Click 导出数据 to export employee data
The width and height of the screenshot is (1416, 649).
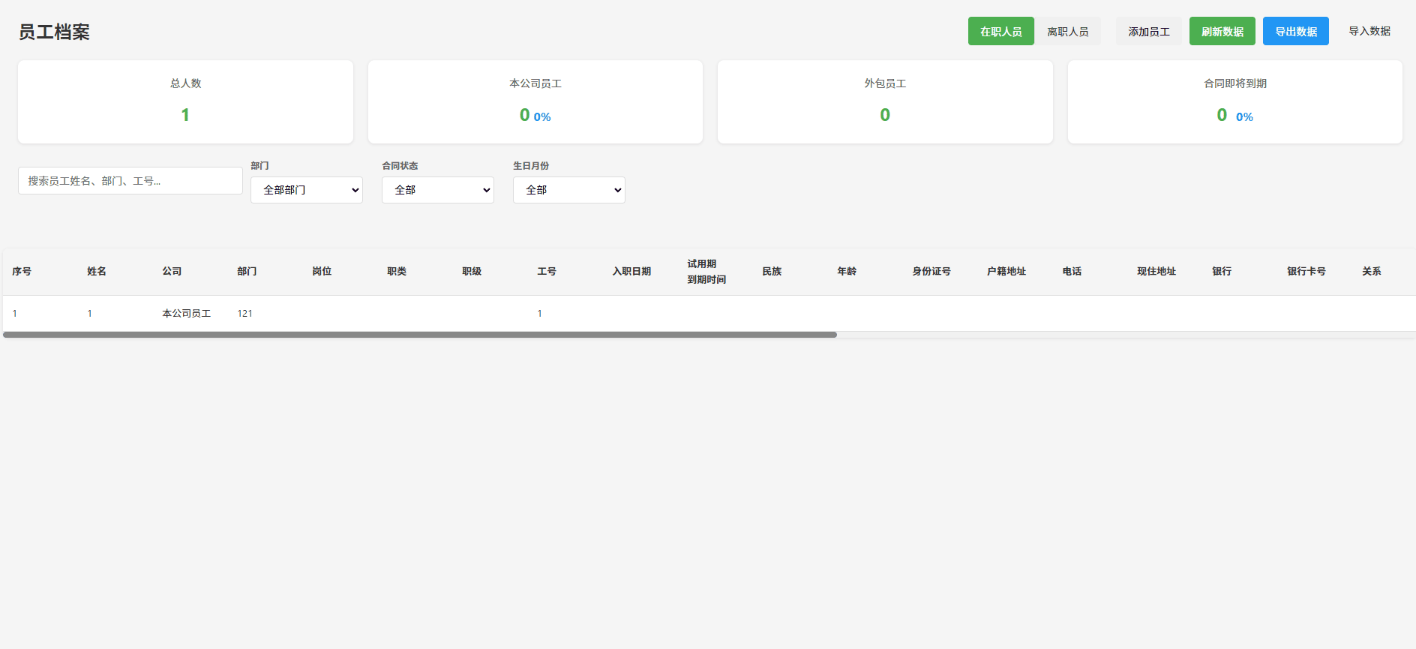coord(1296,30)
